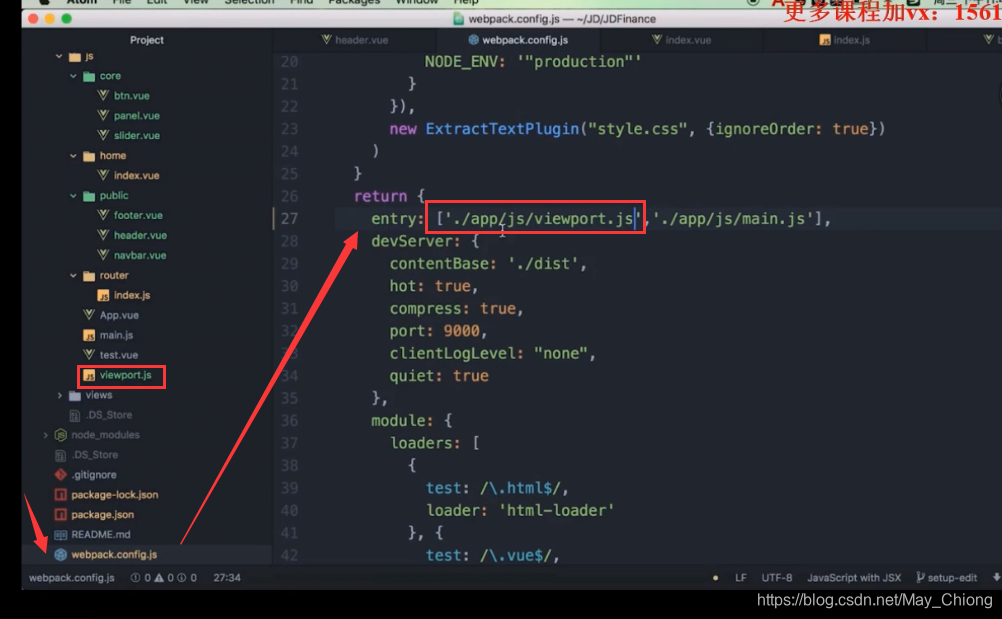This screenshot has height=619, width=1002.
Task: Click the linter error count icon in status bar
Action: 135,577
